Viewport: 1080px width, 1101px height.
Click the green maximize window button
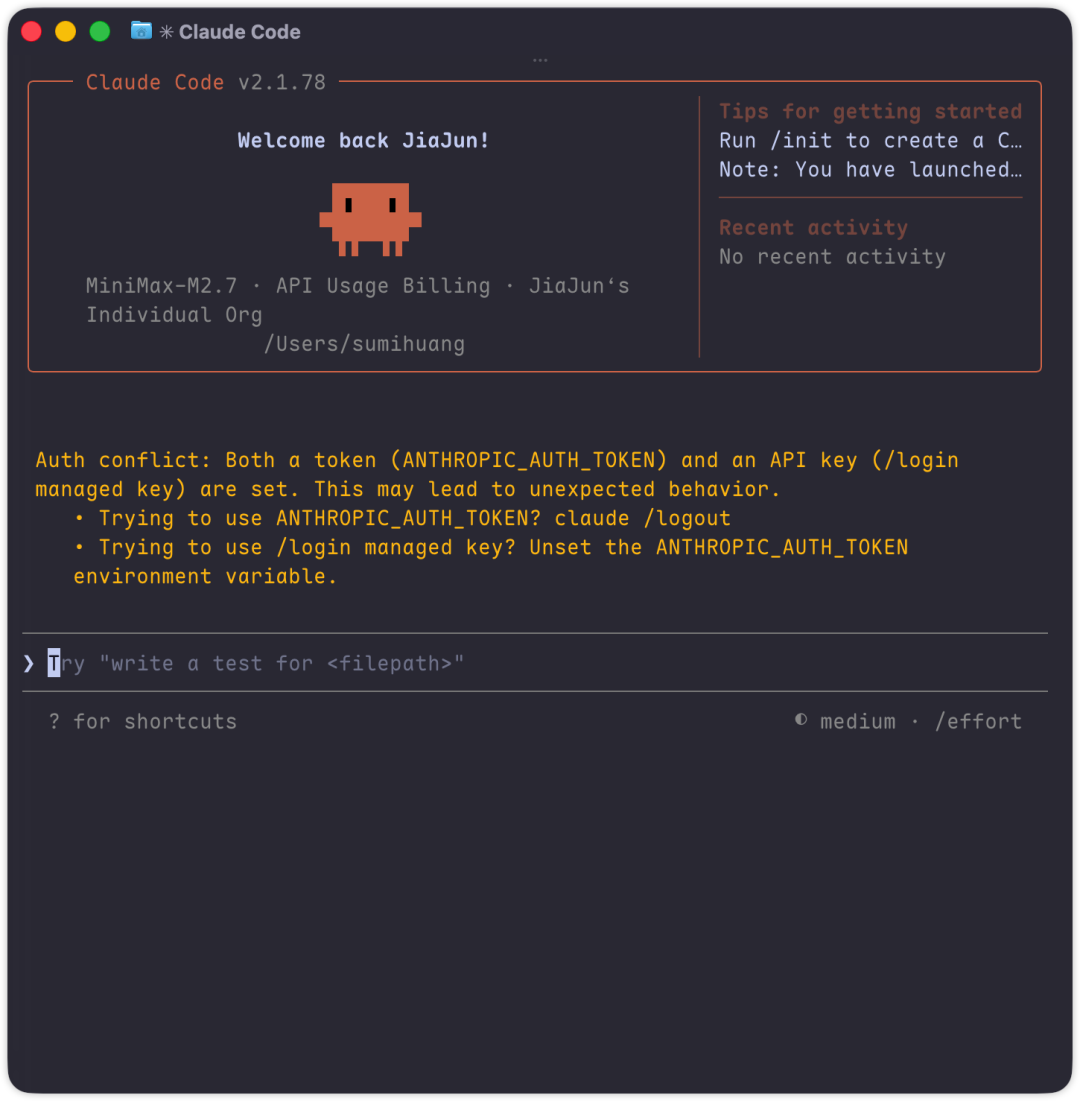click(x=100, y=32)
